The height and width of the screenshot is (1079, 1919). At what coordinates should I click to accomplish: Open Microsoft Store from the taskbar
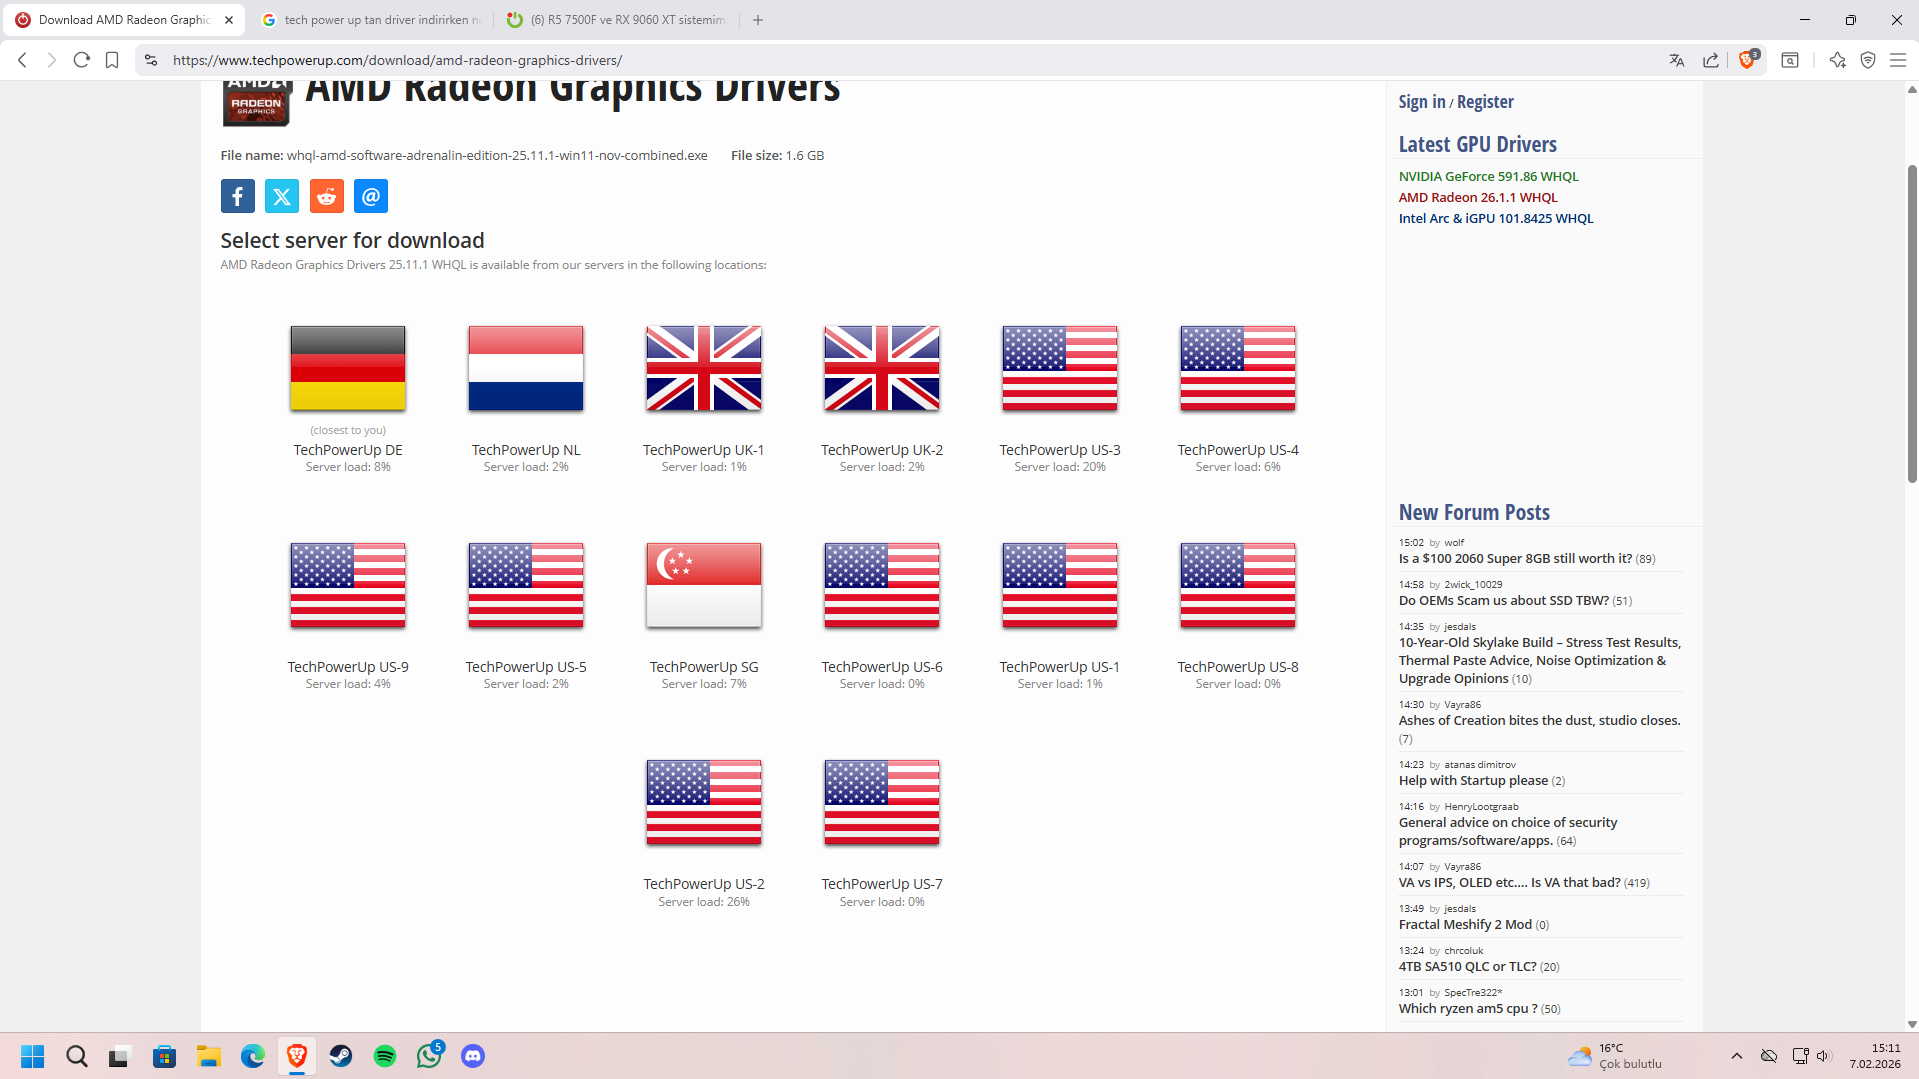(x=165, y=1056)
